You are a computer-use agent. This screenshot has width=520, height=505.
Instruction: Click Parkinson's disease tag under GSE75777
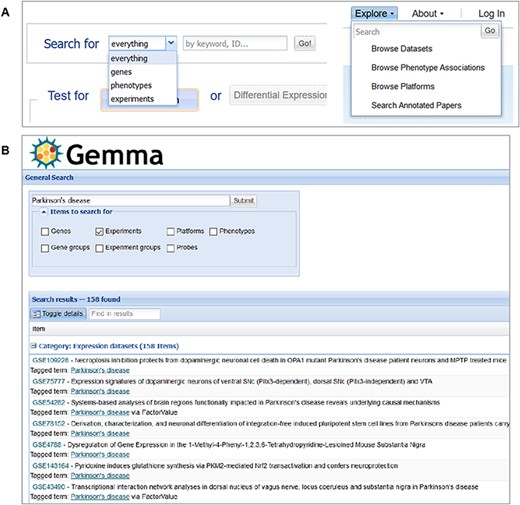click(x=100, y=391)
